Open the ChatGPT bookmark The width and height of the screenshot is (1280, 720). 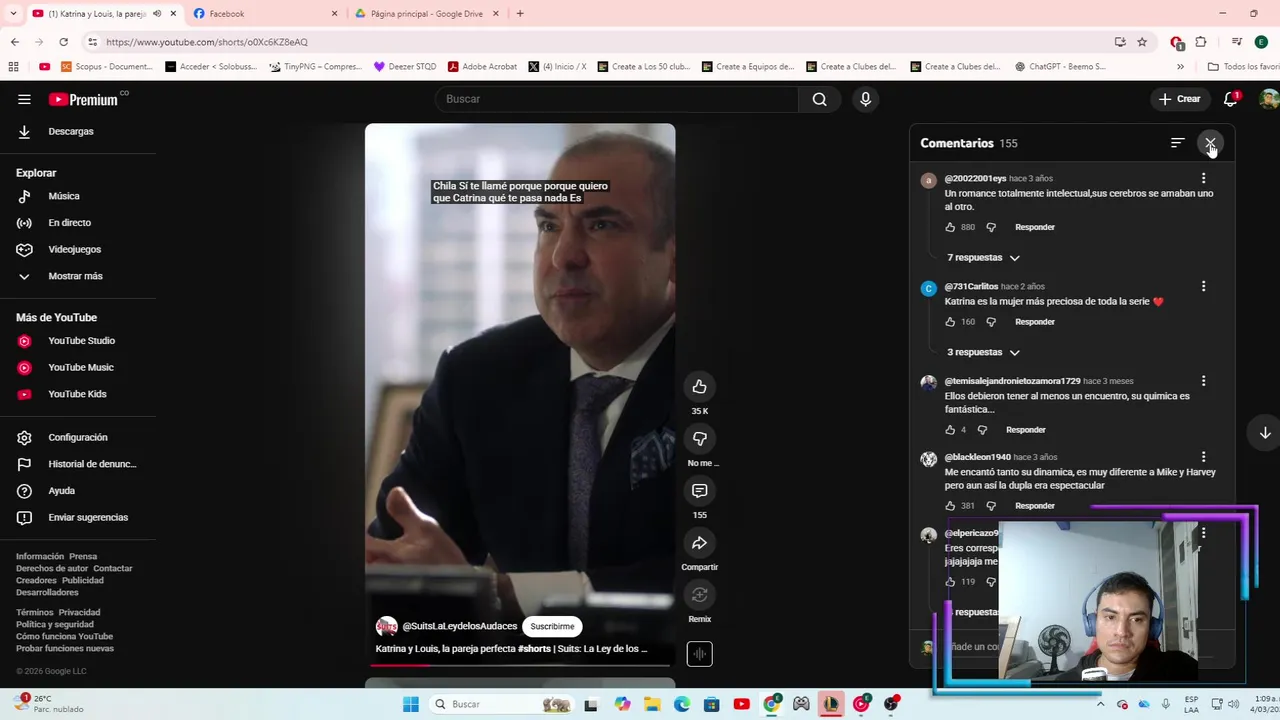point(1060,67)
